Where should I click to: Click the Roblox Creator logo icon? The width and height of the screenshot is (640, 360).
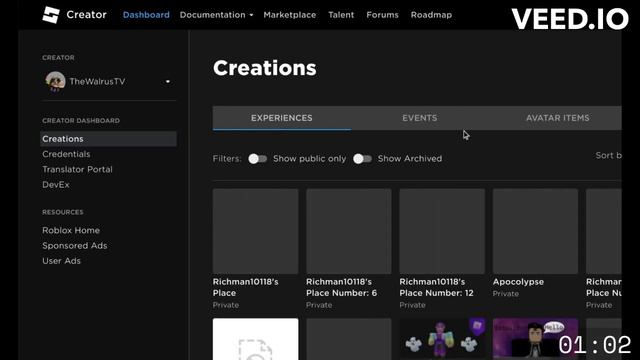point(51,15)
